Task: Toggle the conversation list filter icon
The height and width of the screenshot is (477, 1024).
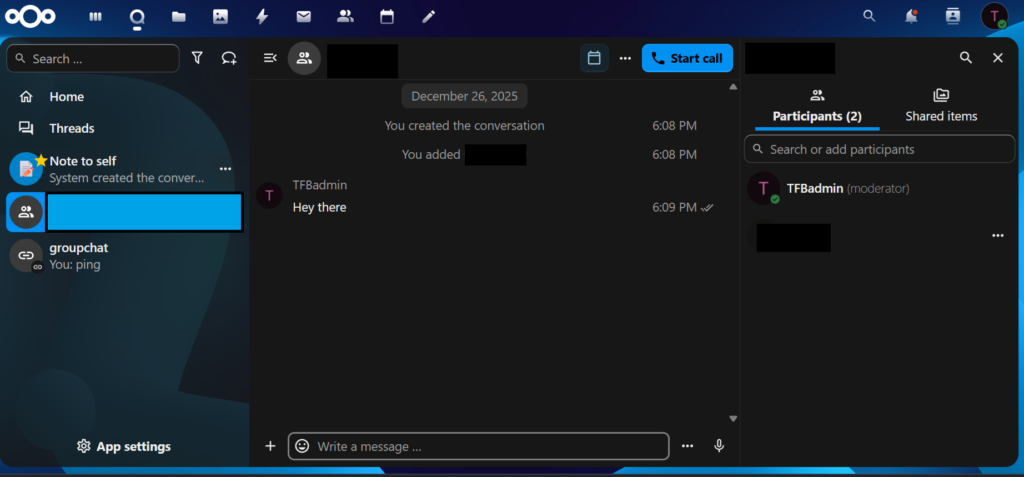Action: (197, 58)
